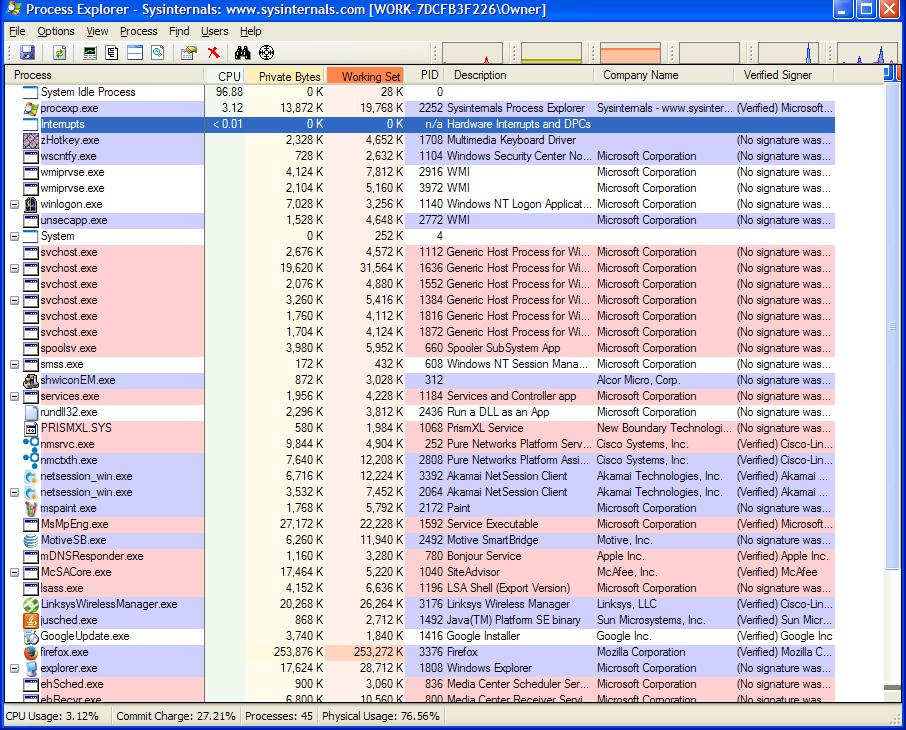The image size is (906, 730).
Task: Collapse the McSACore.exe tree node
Action: click(14, 572)
